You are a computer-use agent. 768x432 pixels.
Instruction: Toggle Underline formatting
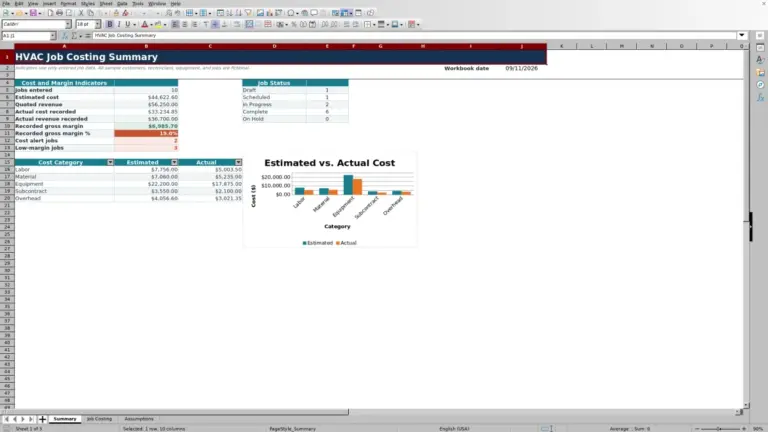(128, 24)
